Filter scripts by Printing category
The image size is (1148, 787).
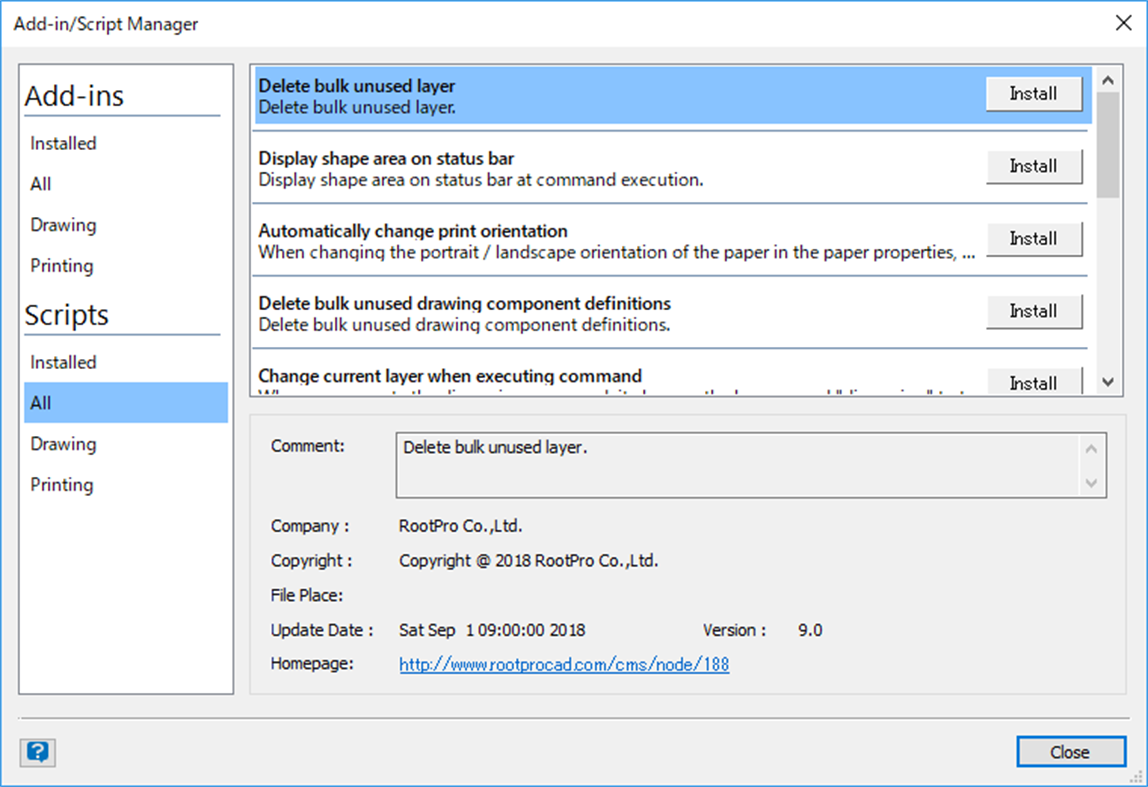(x=61, y=484)
